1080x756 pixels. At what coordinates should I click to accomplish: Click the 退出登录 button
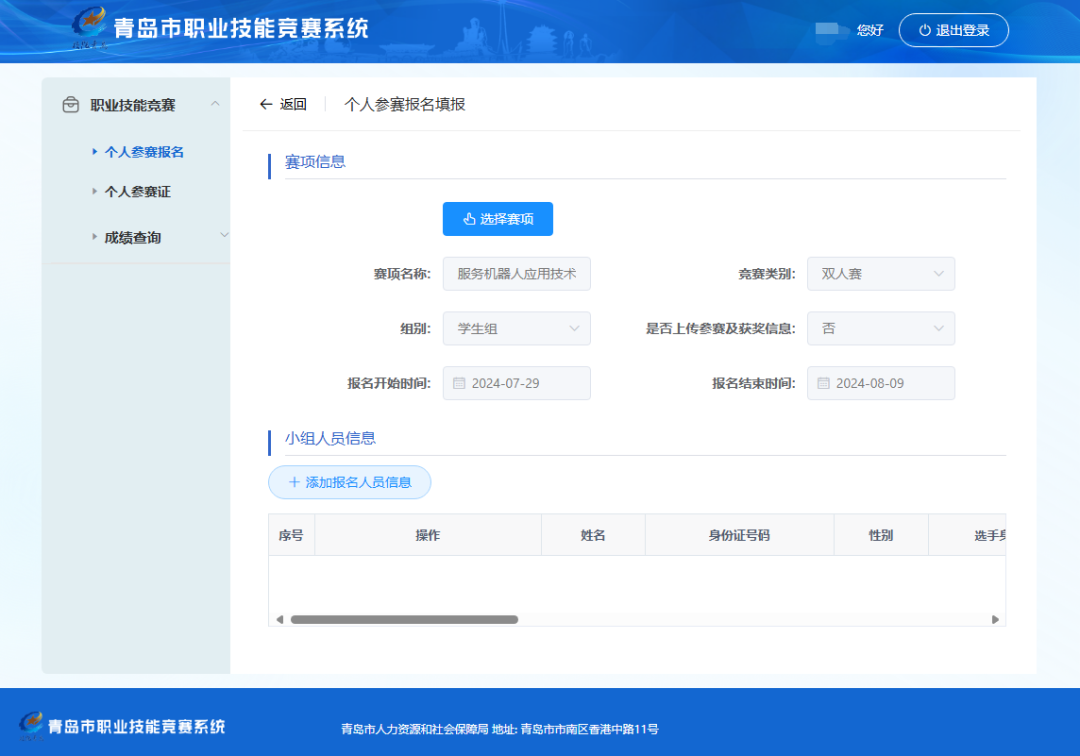click(953, 29)
